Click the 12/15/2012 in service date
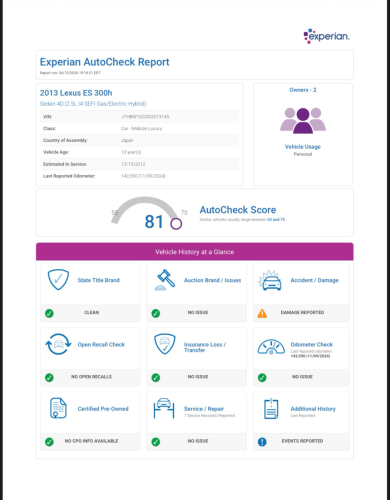Screen dimensions: 390x500 pos(133,164)
